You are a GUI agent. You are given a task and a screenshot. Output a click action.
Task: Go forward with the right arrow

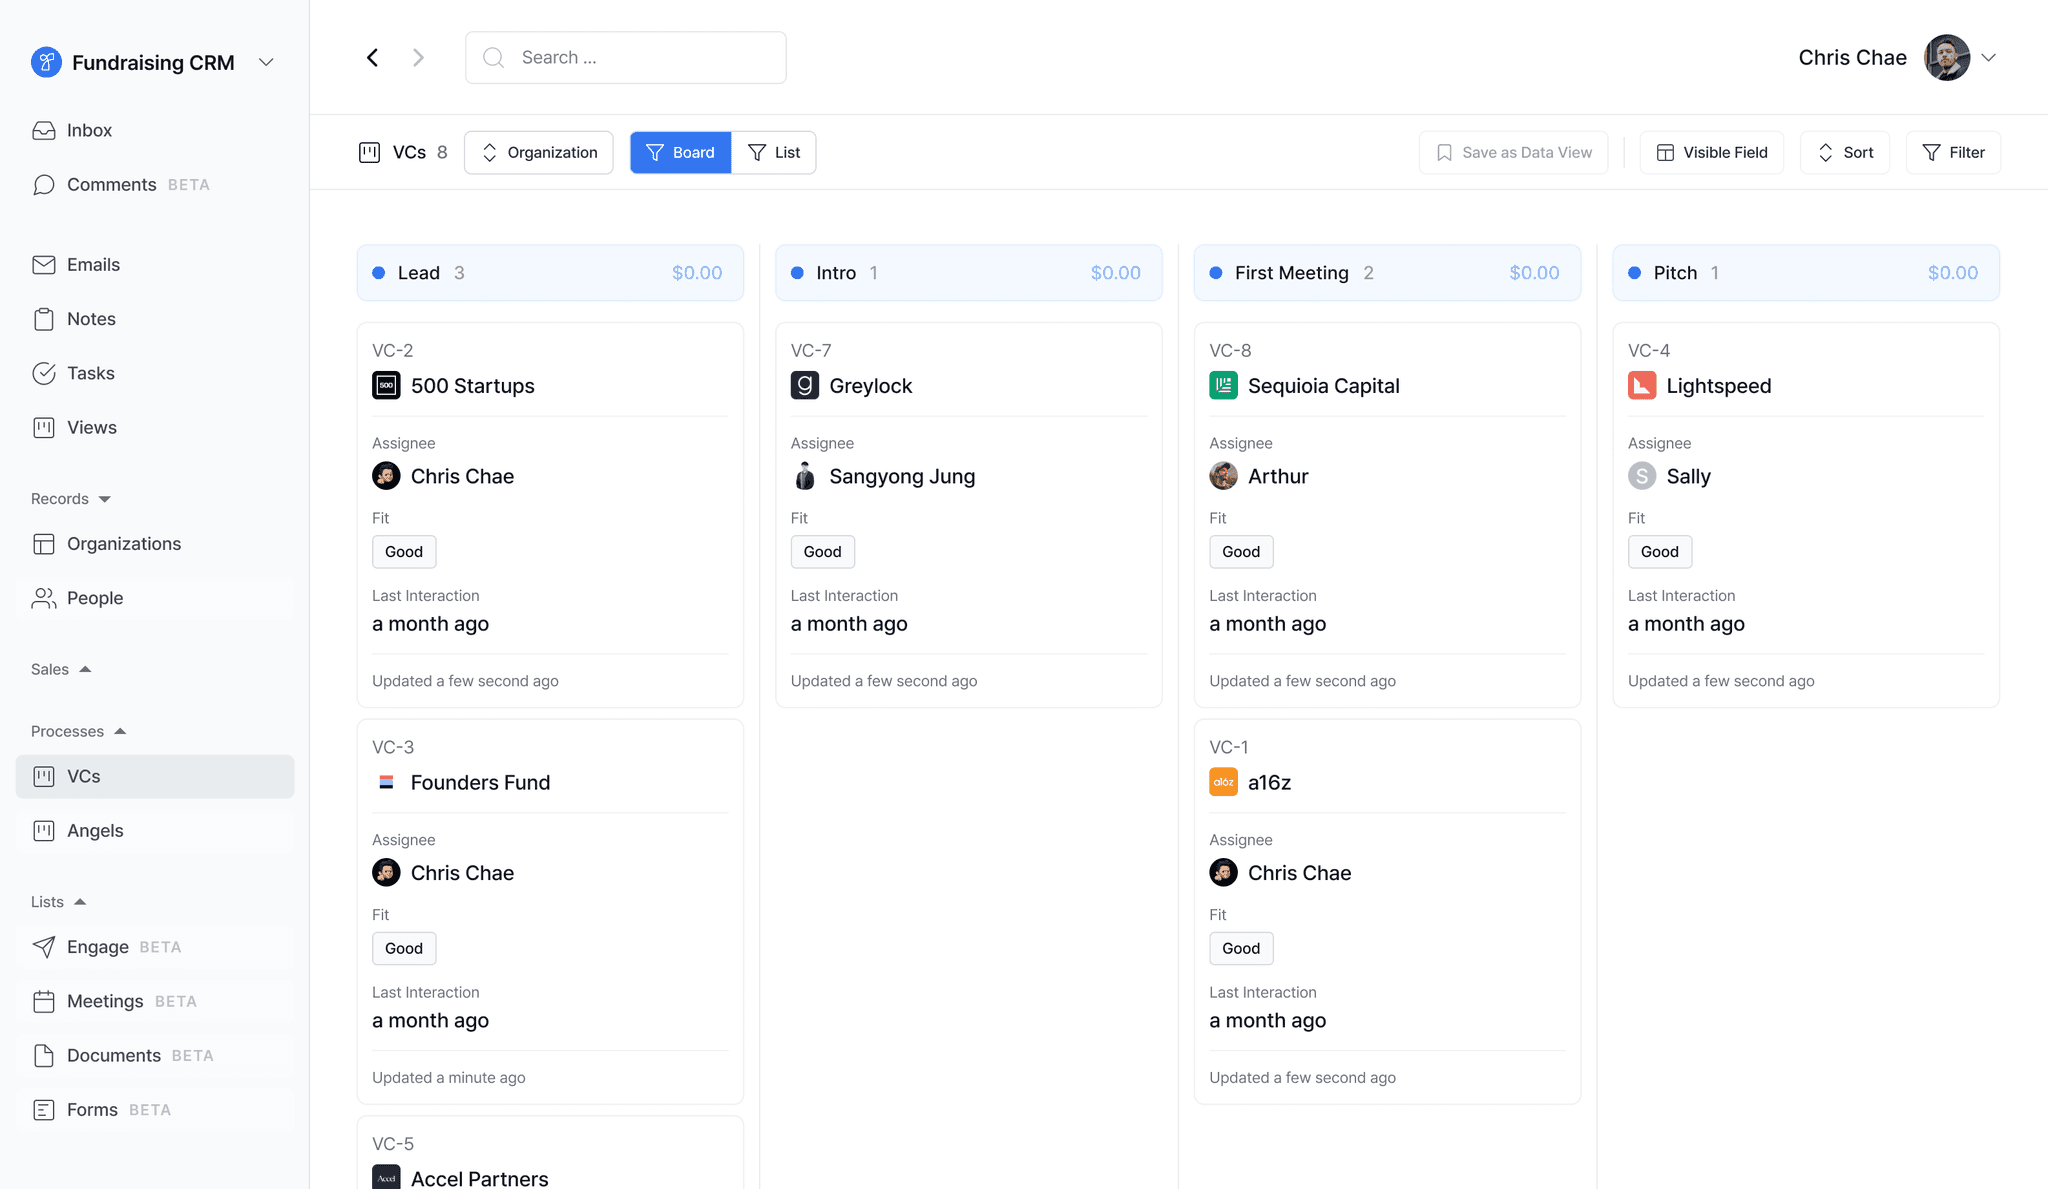click(x=418, y=58)
